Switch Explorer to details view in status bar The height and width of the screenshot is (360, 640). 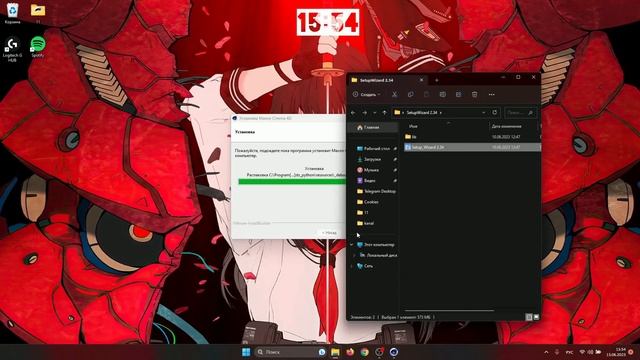click(x=529, y=317)
